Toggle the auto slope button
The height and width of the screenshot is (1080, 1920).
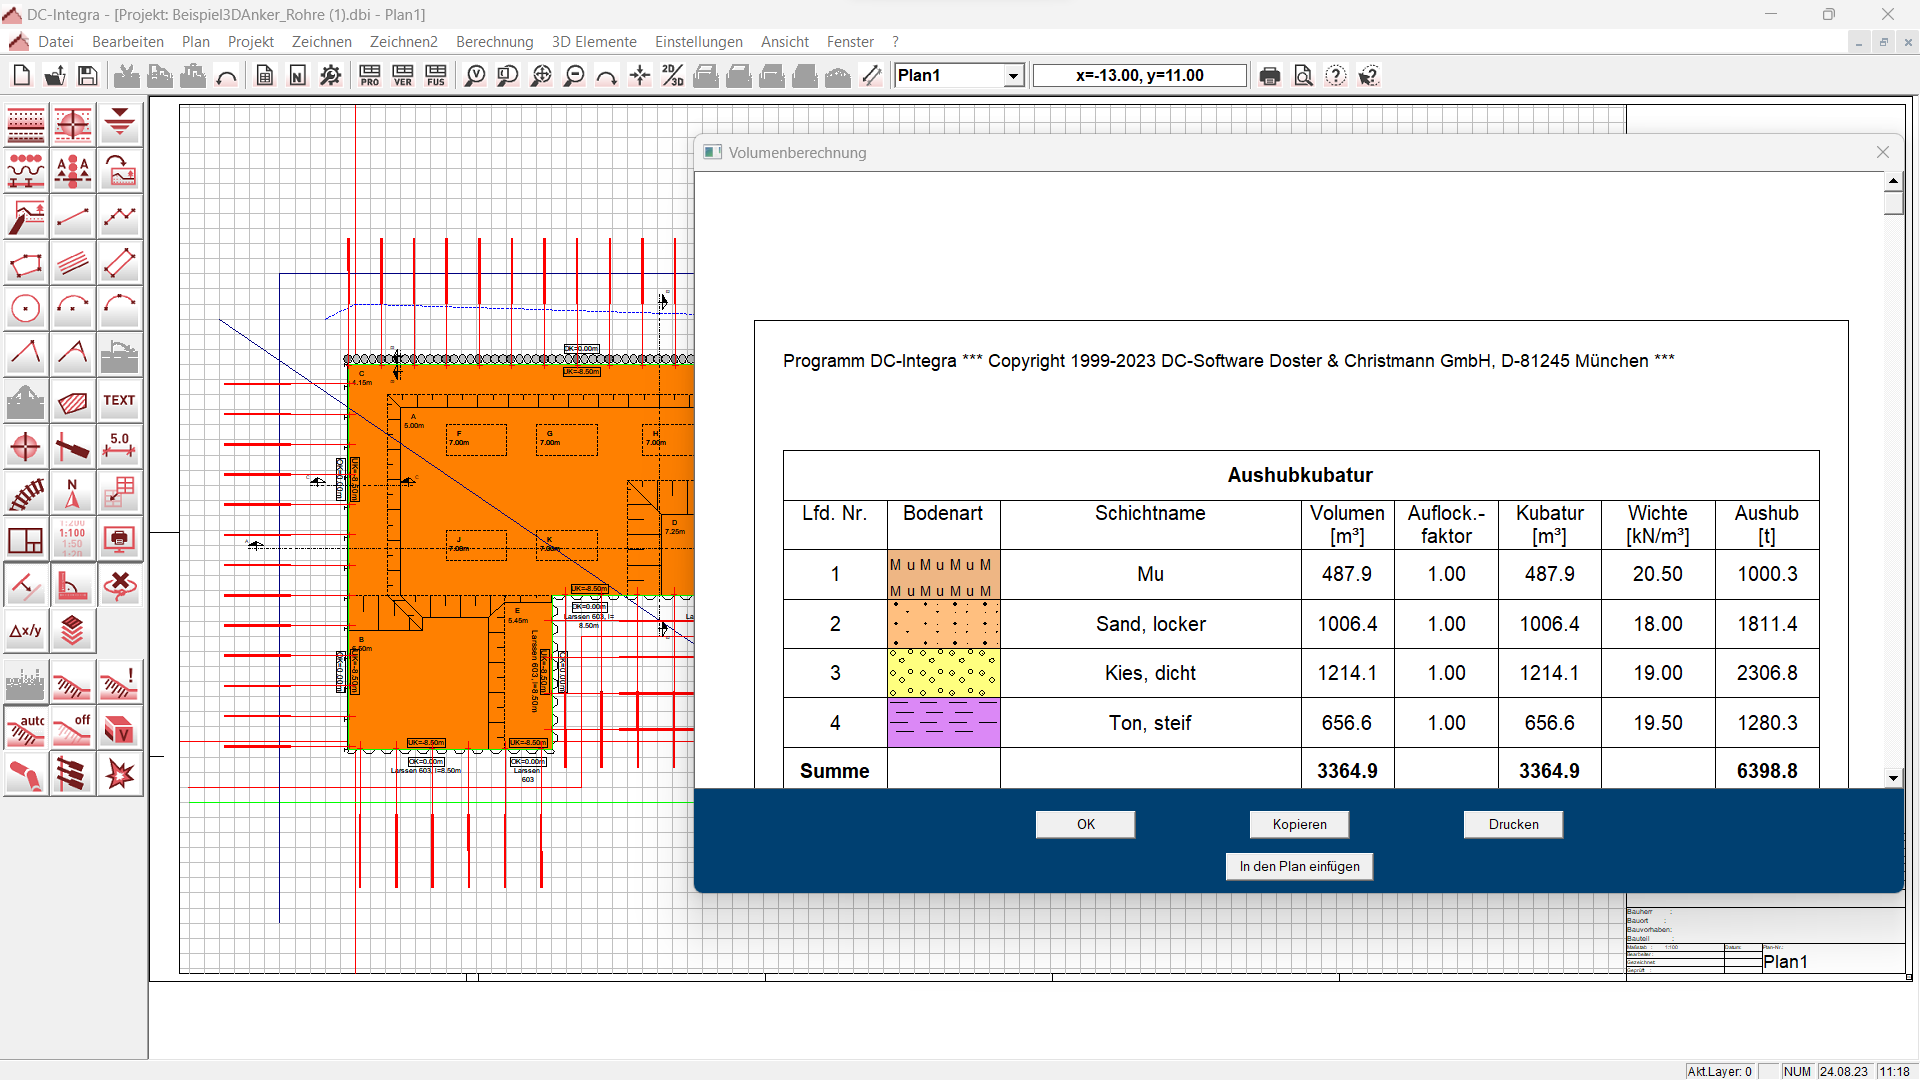tap(26, 729)
